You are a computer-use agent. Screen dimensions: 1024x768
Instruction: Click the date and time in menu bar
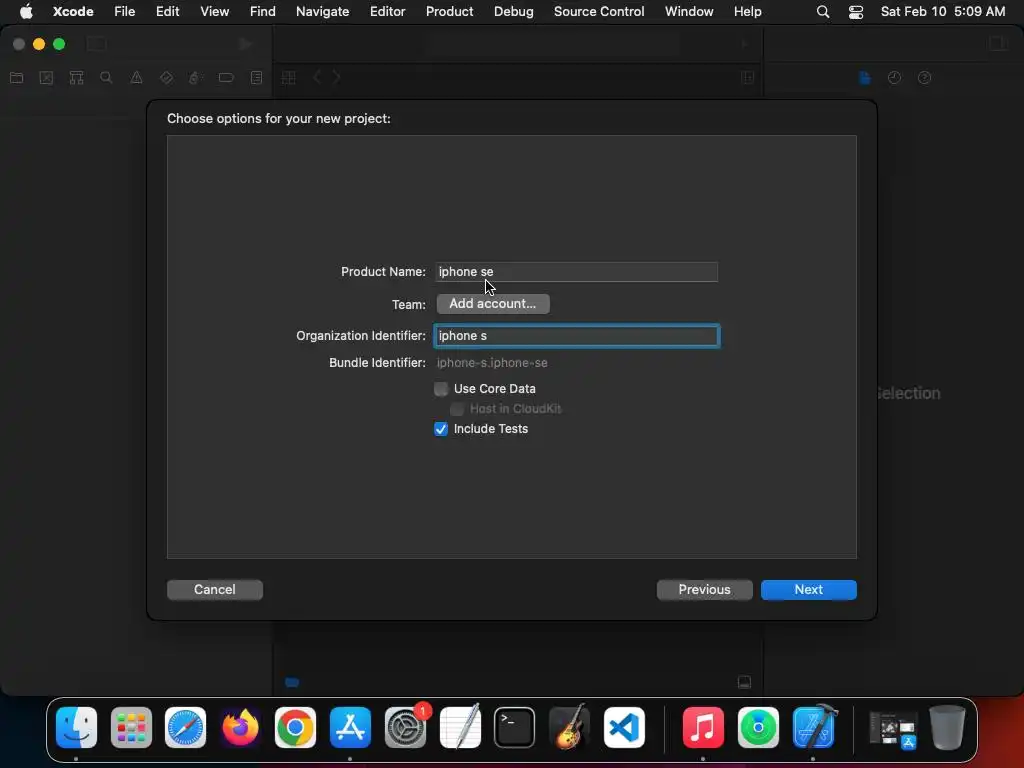pos(942,12)
